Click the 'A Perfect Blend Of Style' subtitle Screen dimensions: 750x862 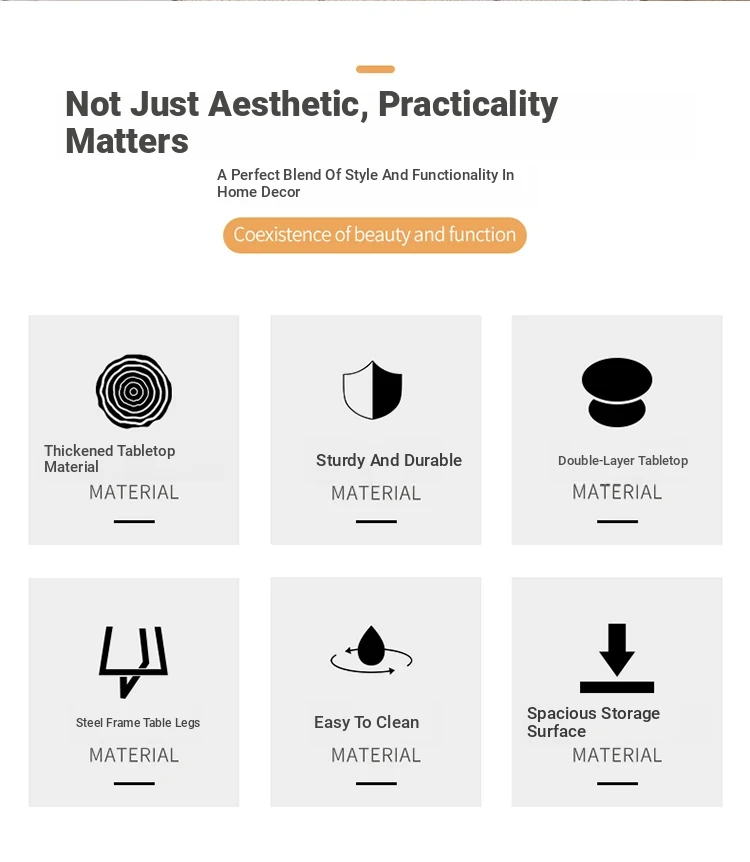tap(365, 183)
